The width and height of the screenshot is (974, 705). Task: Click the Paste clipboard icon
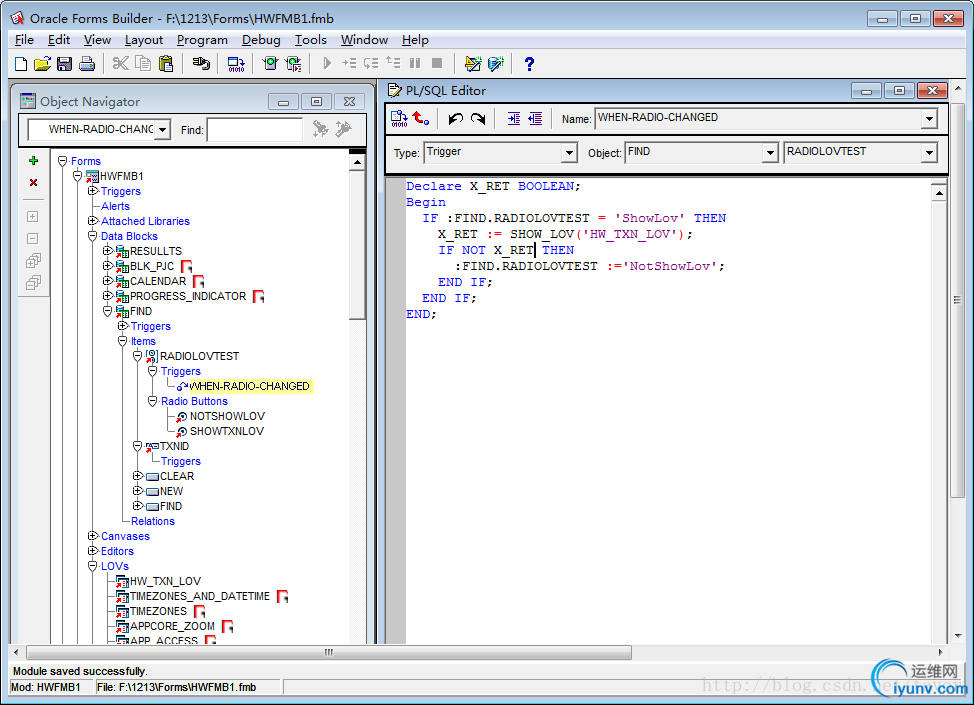(166, 63)
